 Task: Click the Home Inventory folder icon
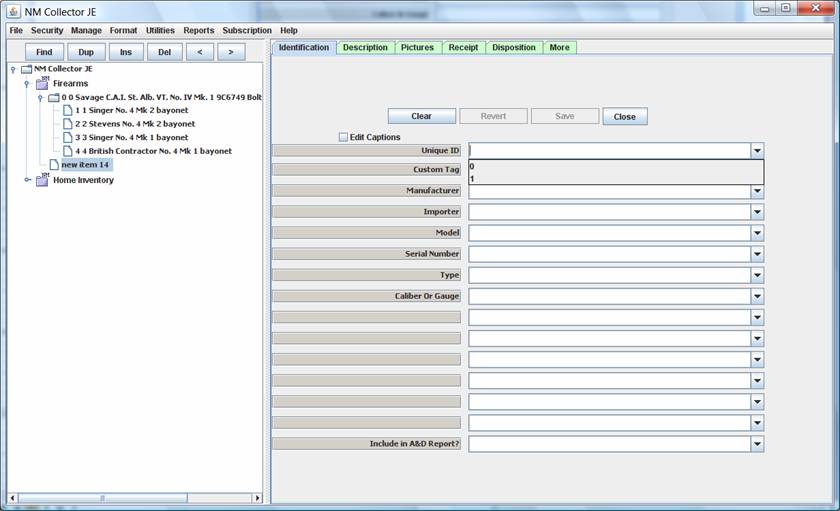click(42, 180)
